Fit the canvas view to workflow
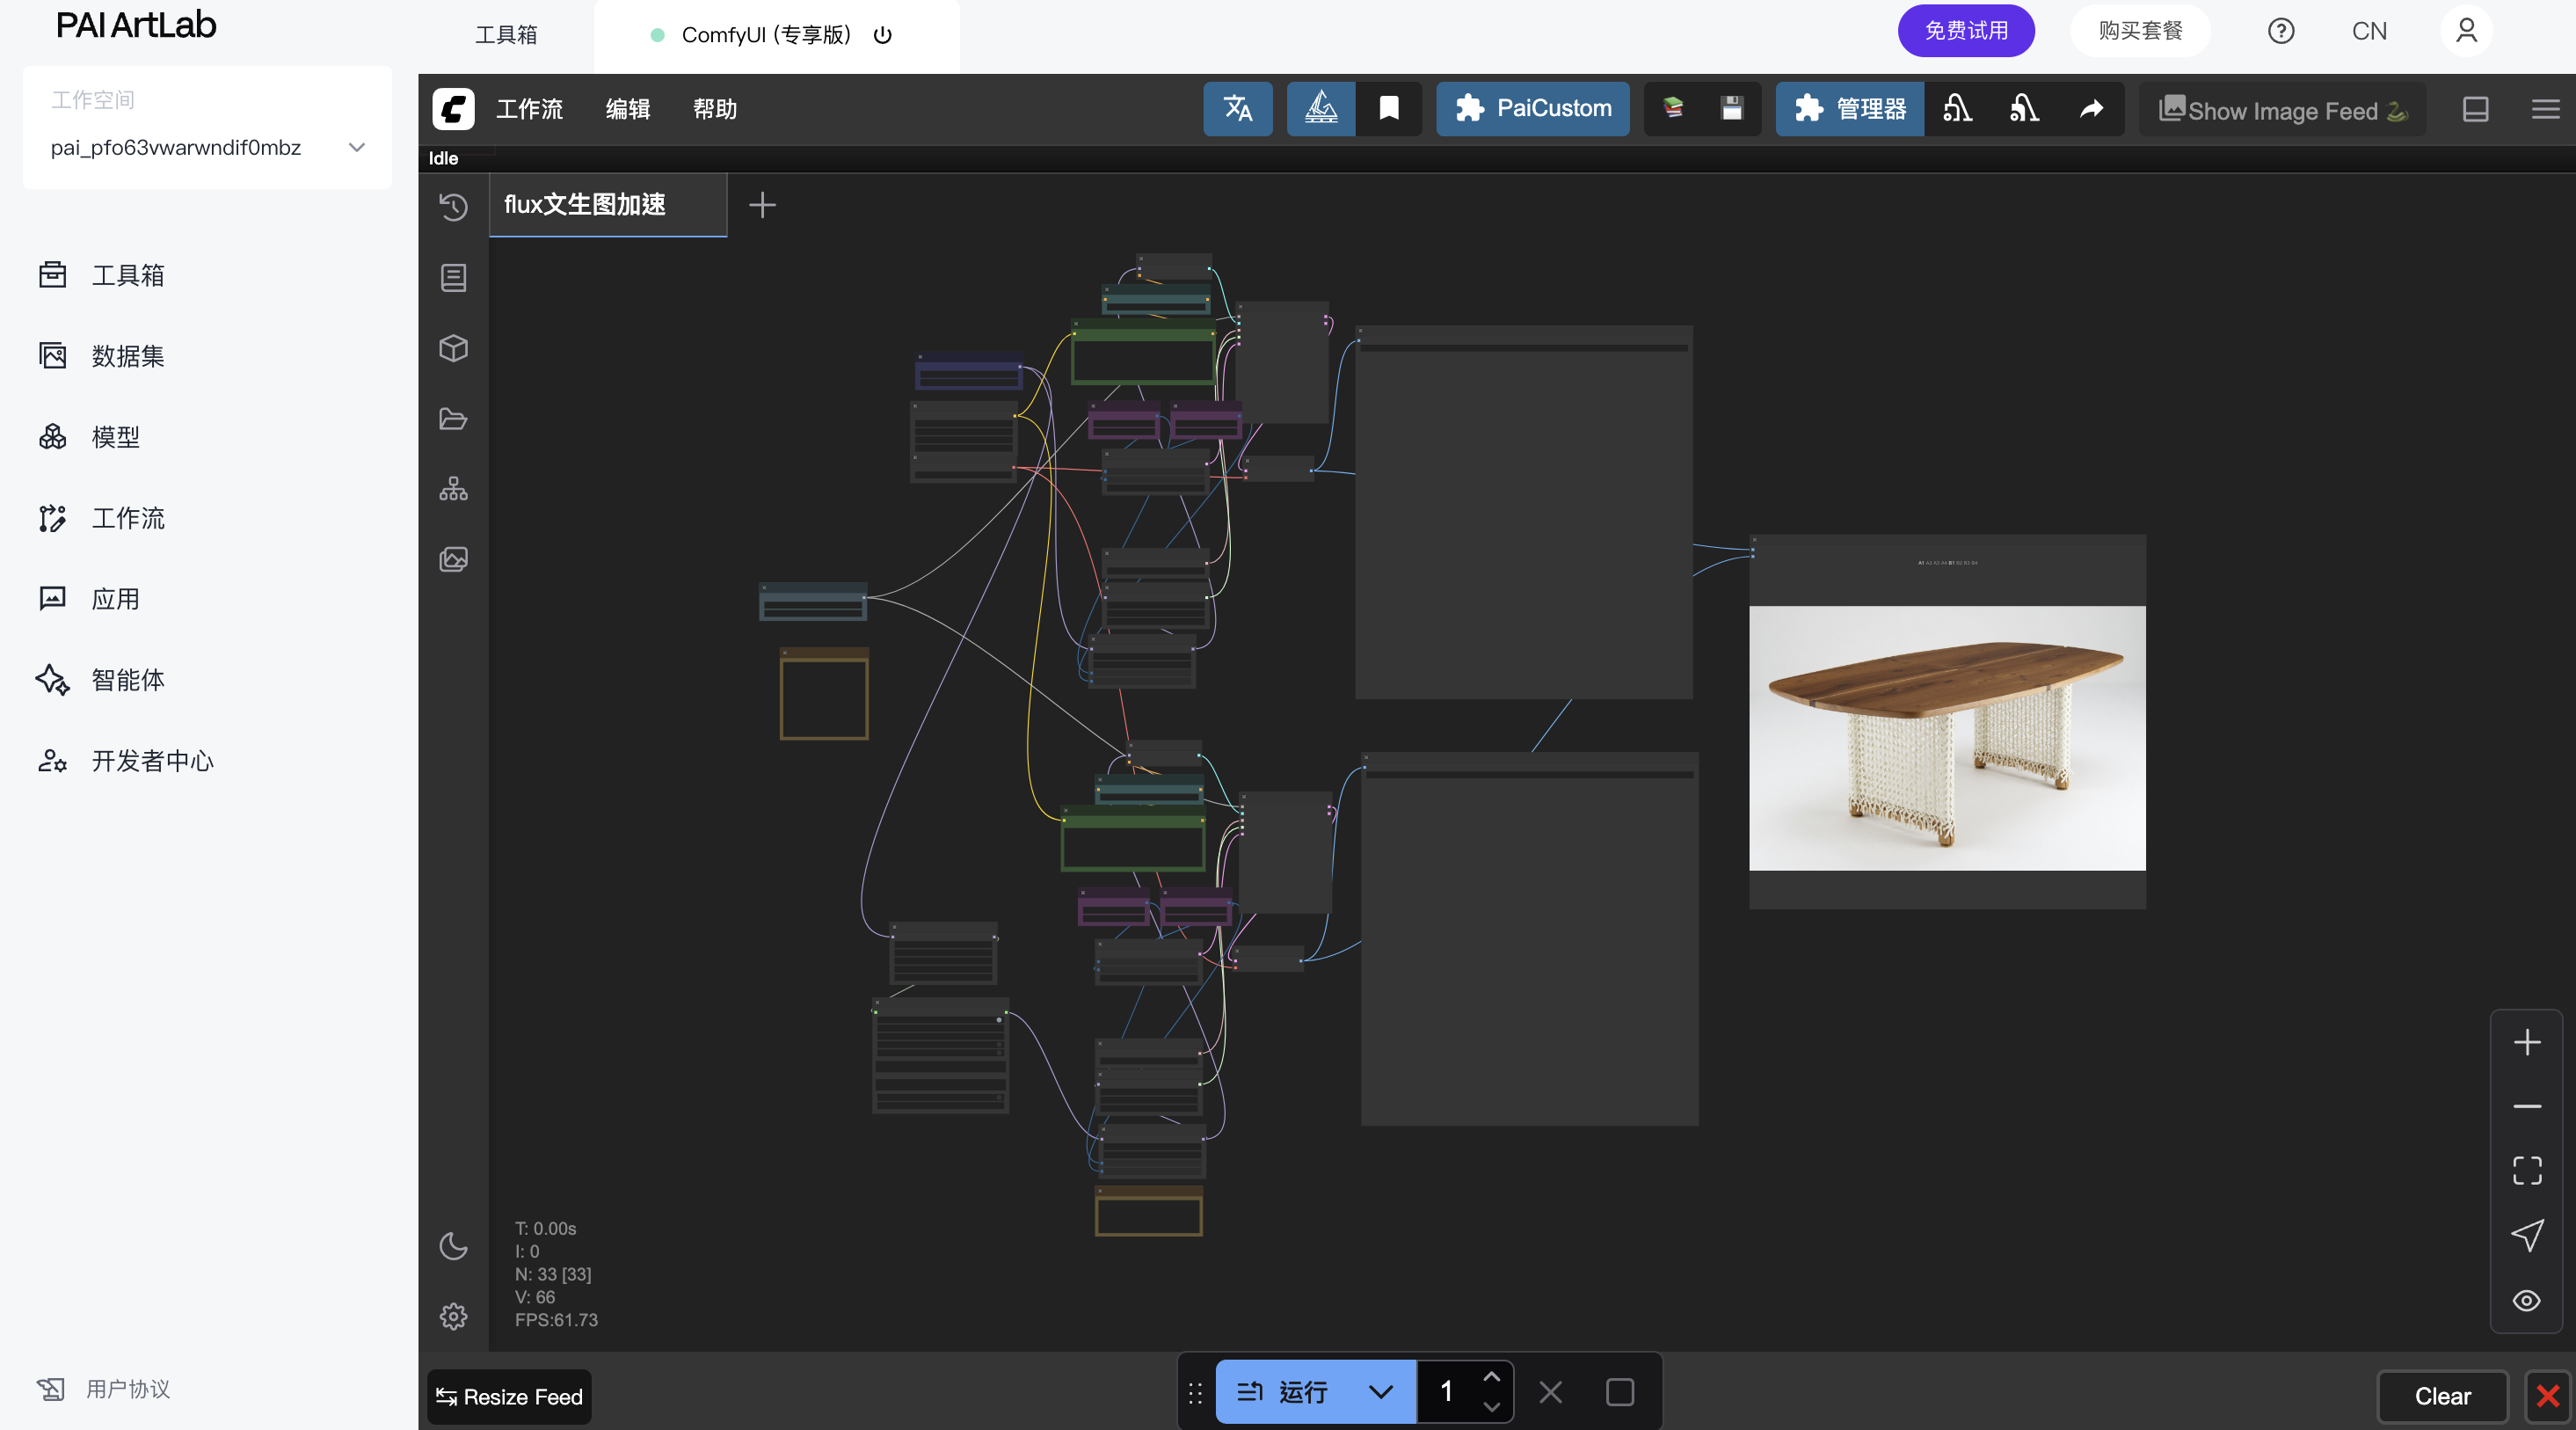 pos(2526,1170)
